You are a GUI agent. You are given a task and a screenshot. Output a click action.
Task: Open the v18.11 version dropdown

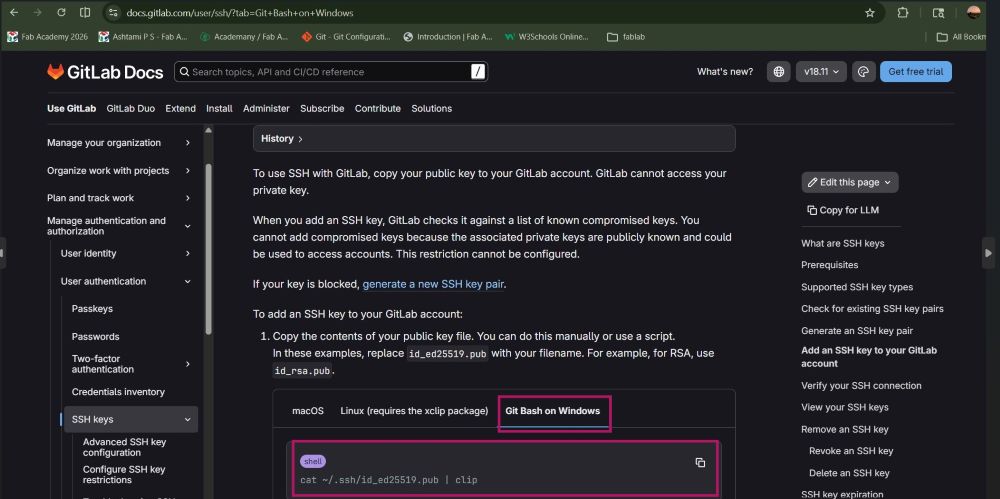point(822,72)
